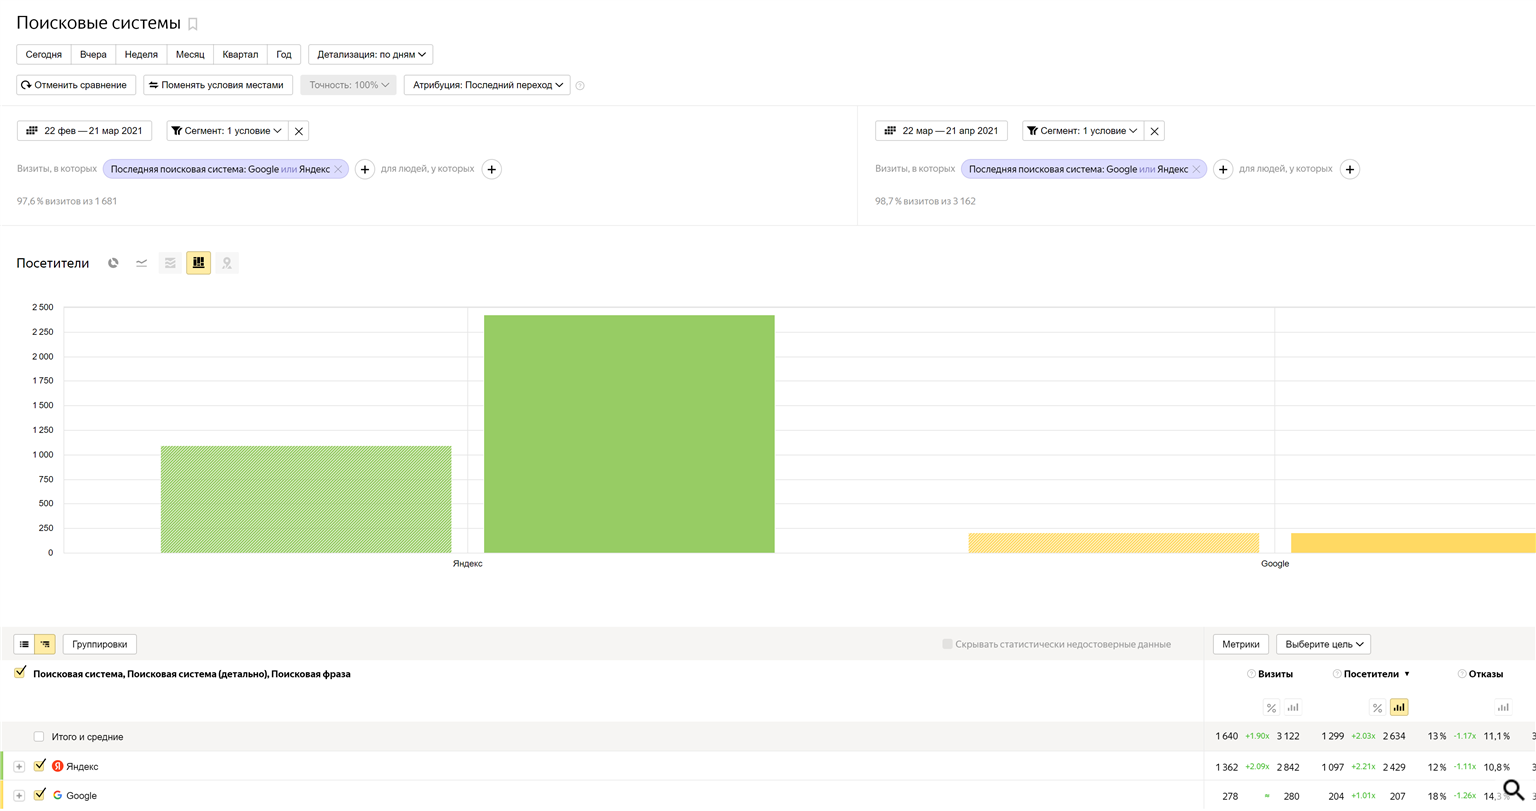Expand the Яндекс row details
Viewport: 1536px width, 811px height.
[19, 767]
